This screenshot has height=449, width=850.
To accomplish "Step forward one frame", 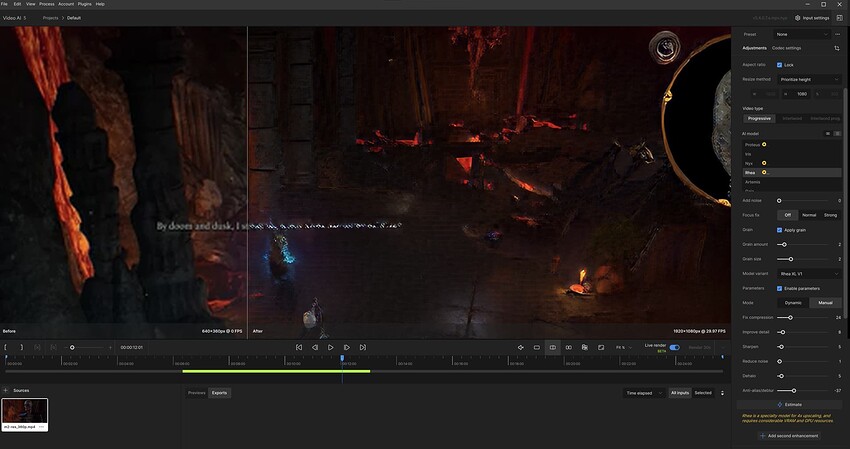I will click(347, 347).
